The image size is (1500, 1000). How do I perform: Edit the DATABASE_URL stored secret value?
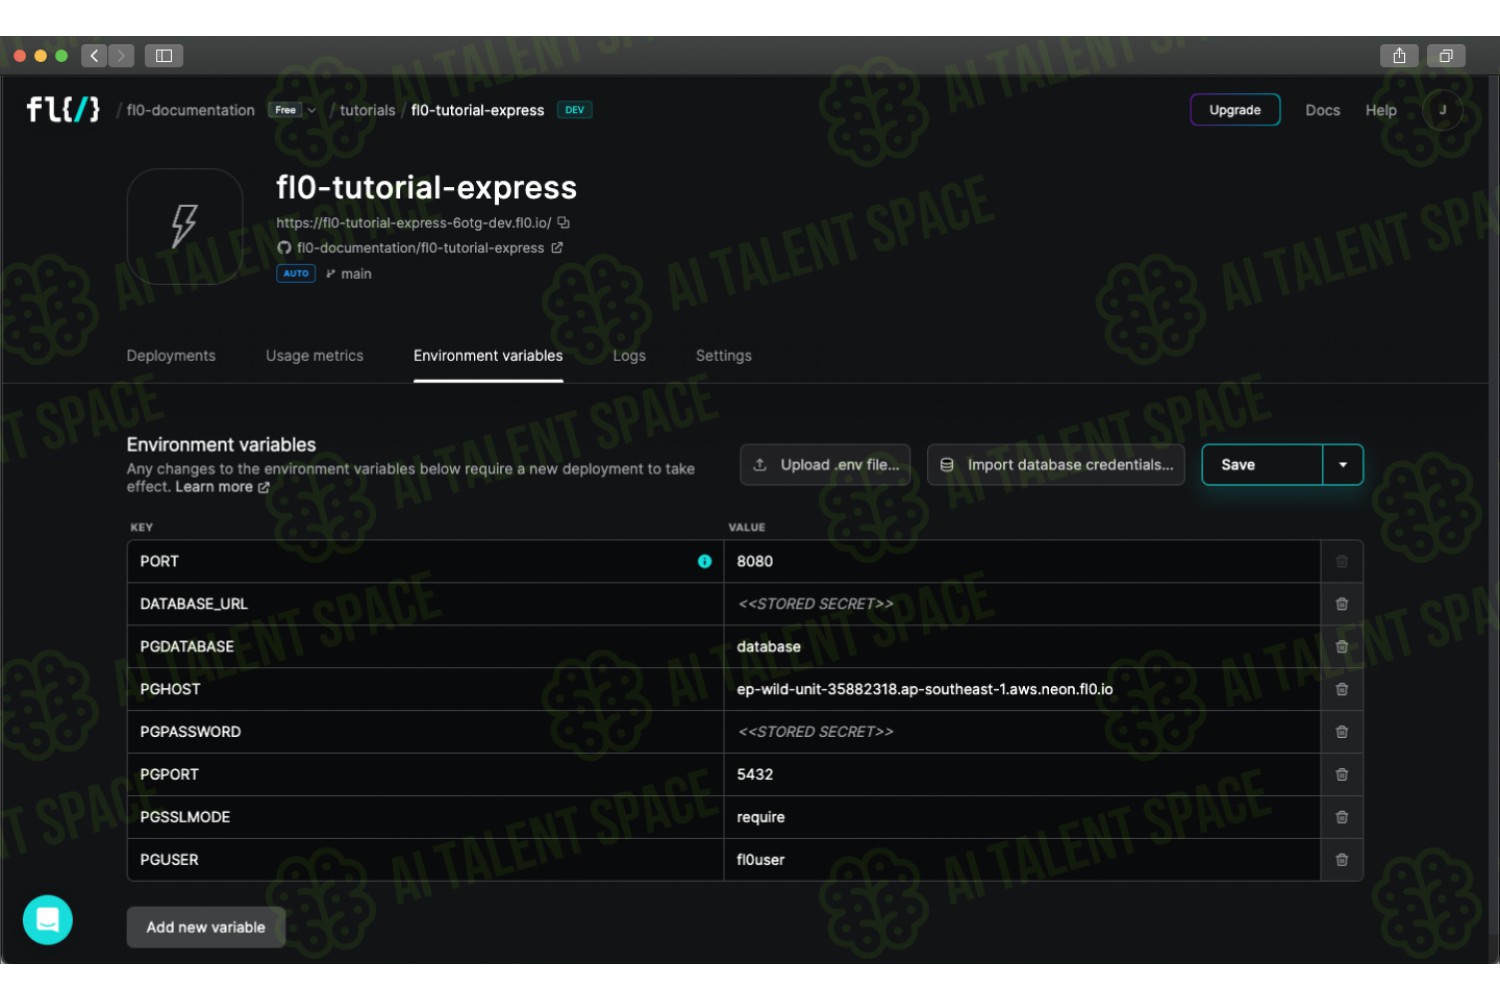[1022, 604]
